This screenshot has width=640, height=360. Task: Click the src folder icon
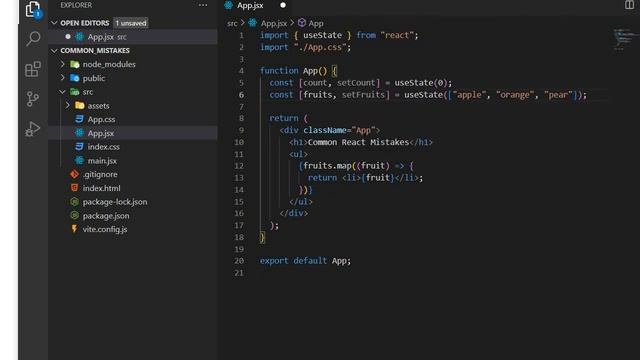75,92
